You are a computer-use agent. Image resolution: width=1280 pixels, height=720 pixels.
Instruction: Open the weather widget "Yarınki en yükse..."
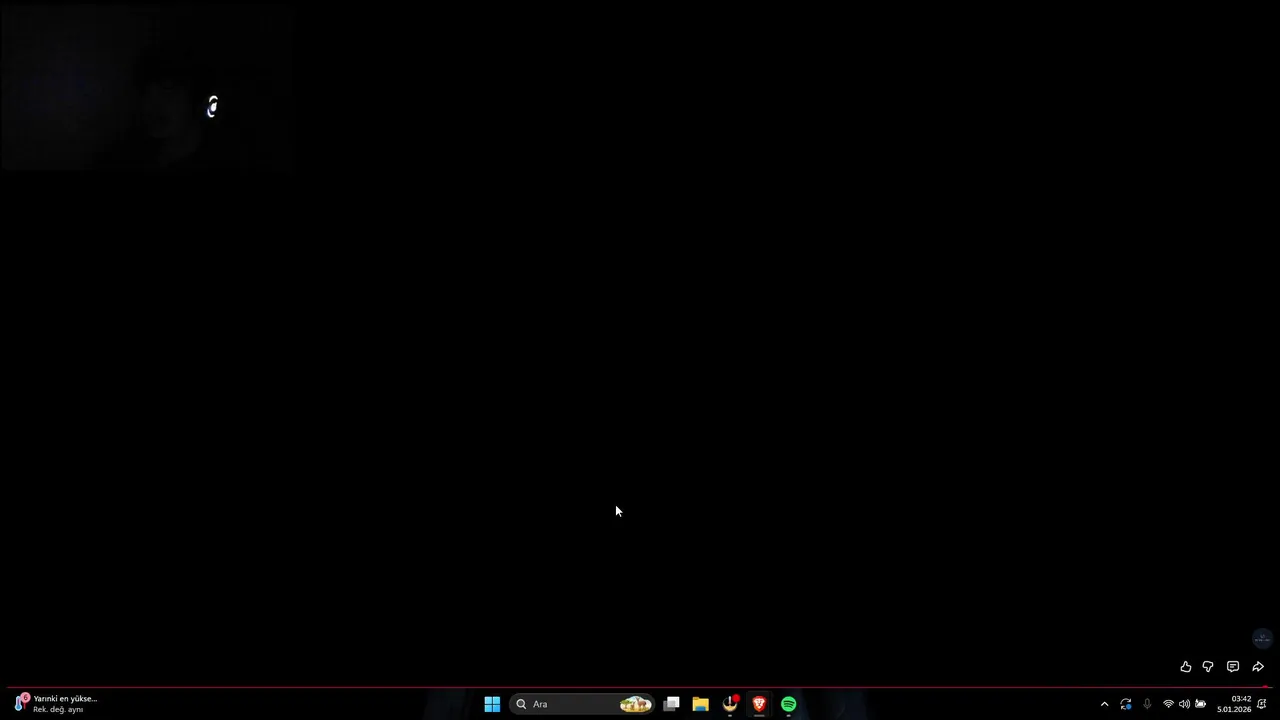(56, 704)
